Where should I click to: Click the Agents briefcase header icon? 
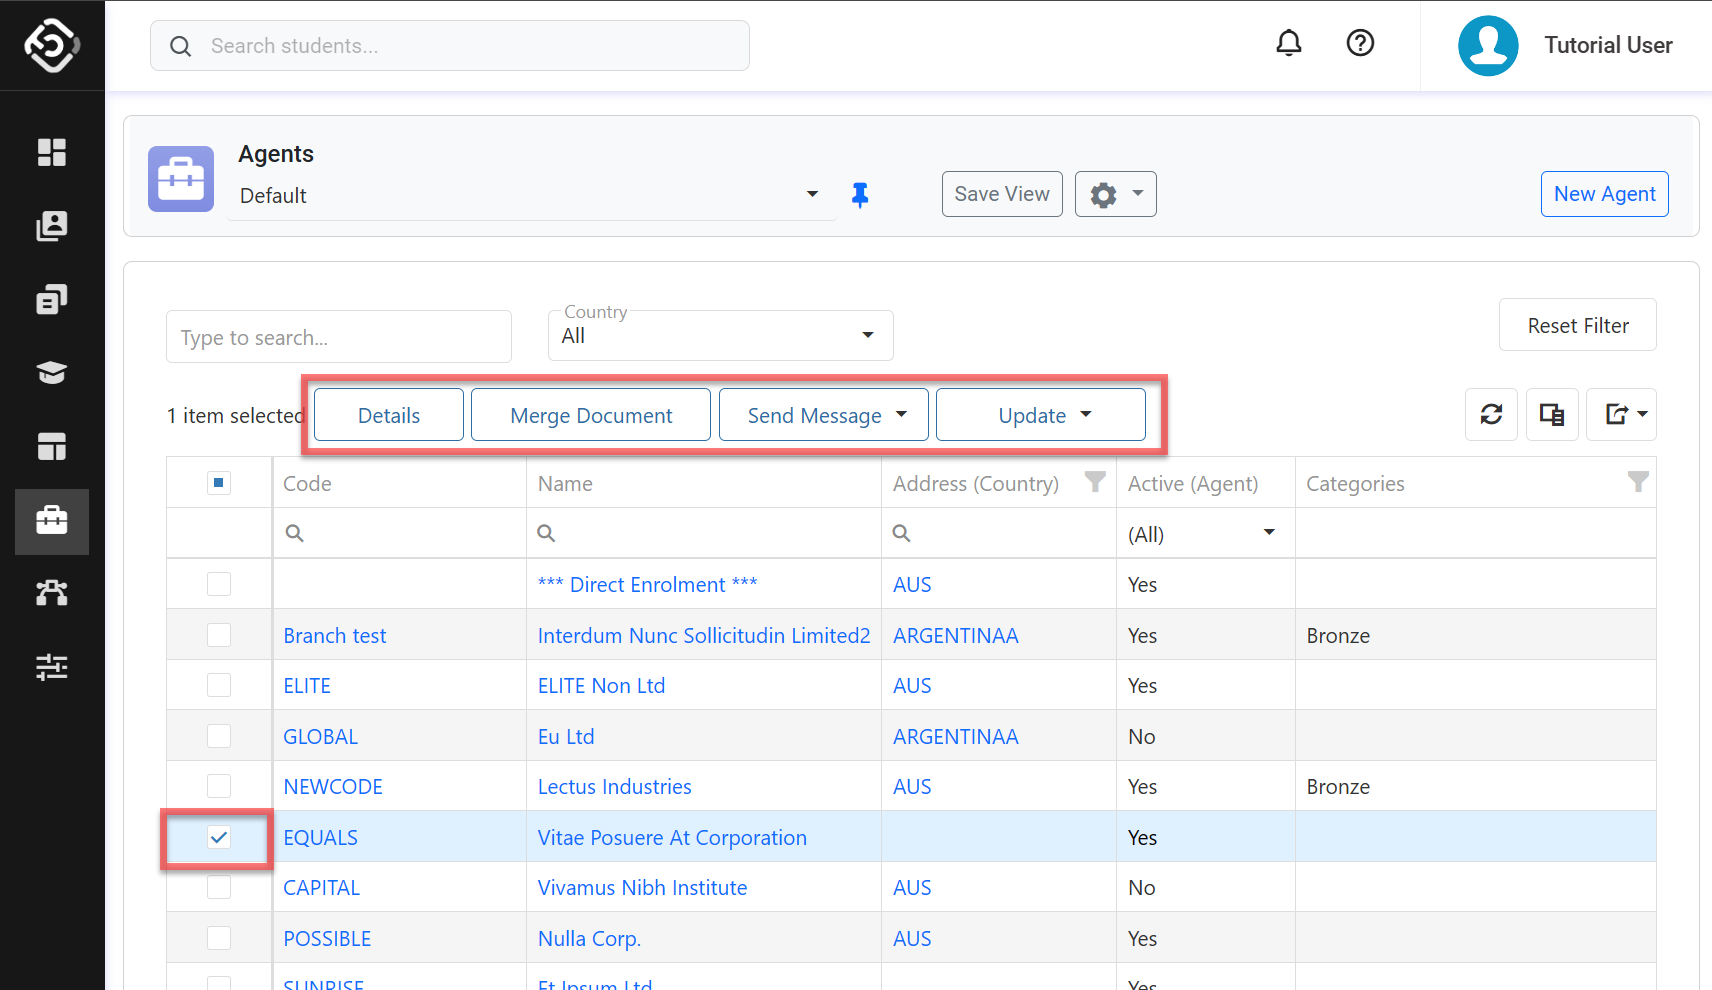pyautogui.click(x=181, y=179)
